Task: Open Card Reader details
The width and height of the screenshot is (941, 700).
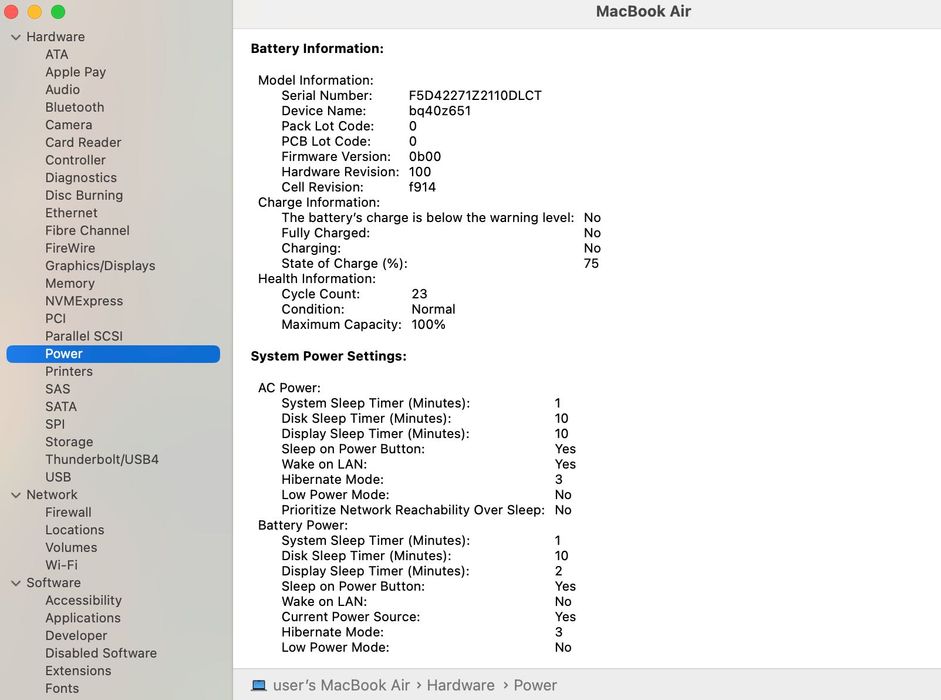Action: pos(83,142)
